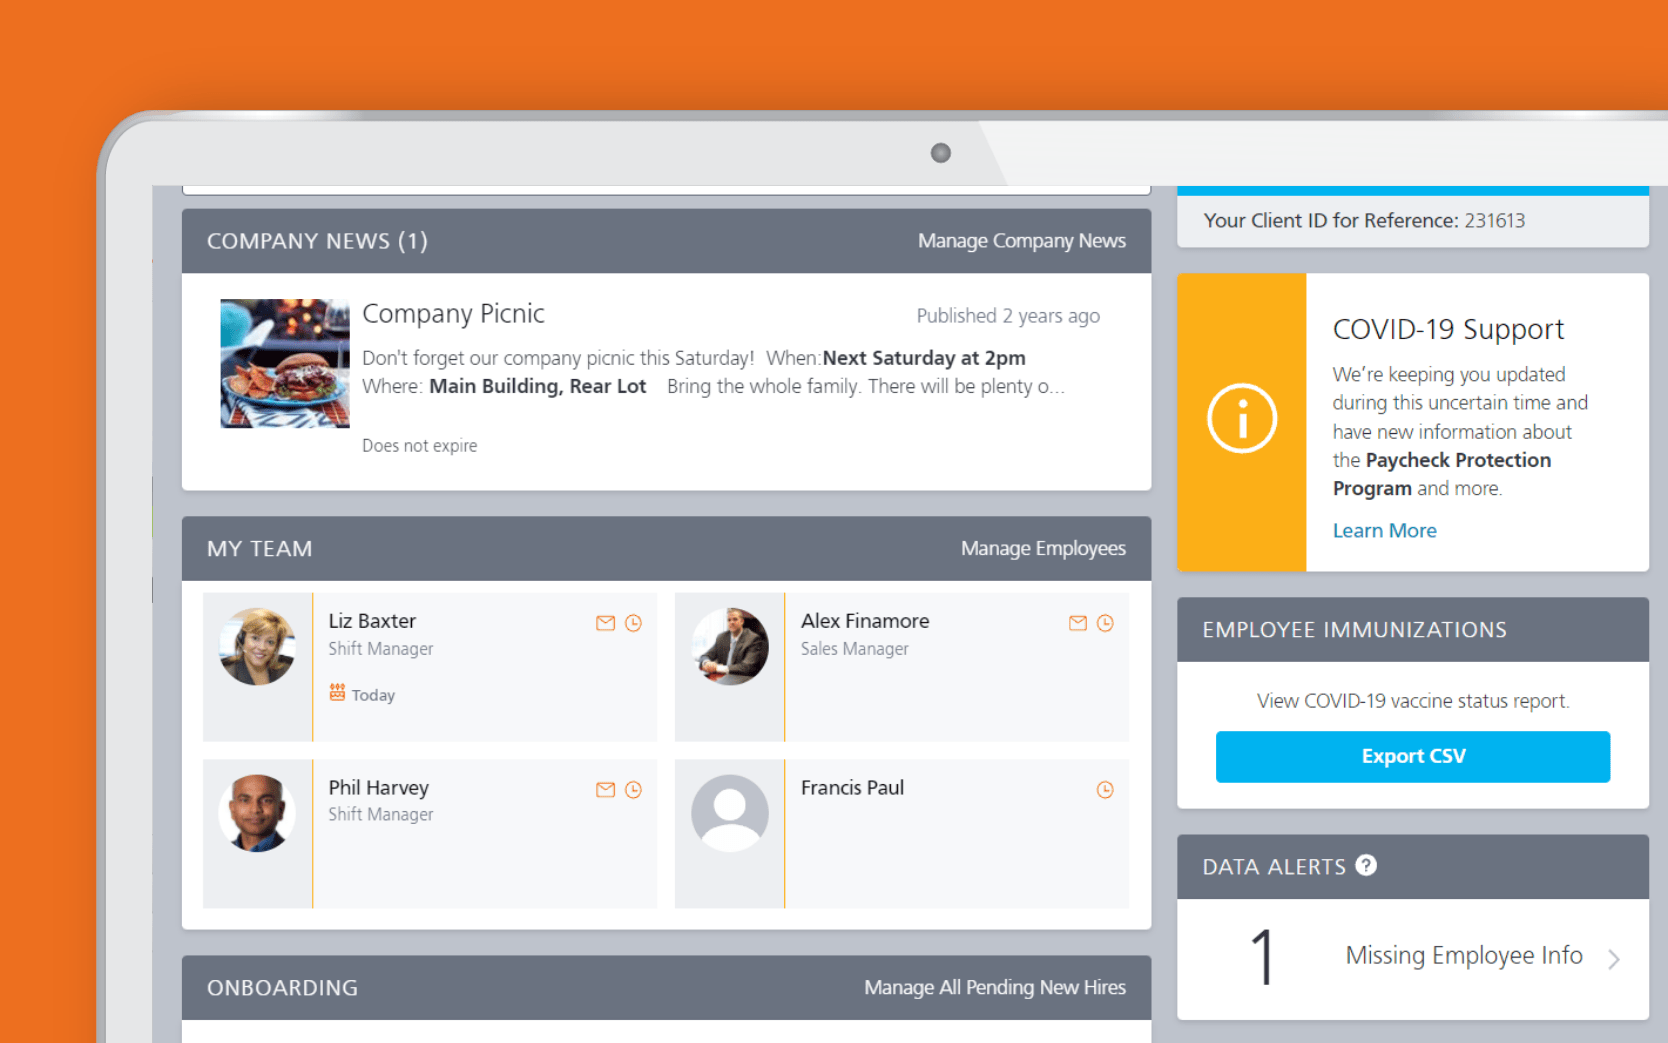The width and height of the screenshot is (1668, 1043).
Task: Open Francis Paul's placeholder avatar
Action: [730, 813]
